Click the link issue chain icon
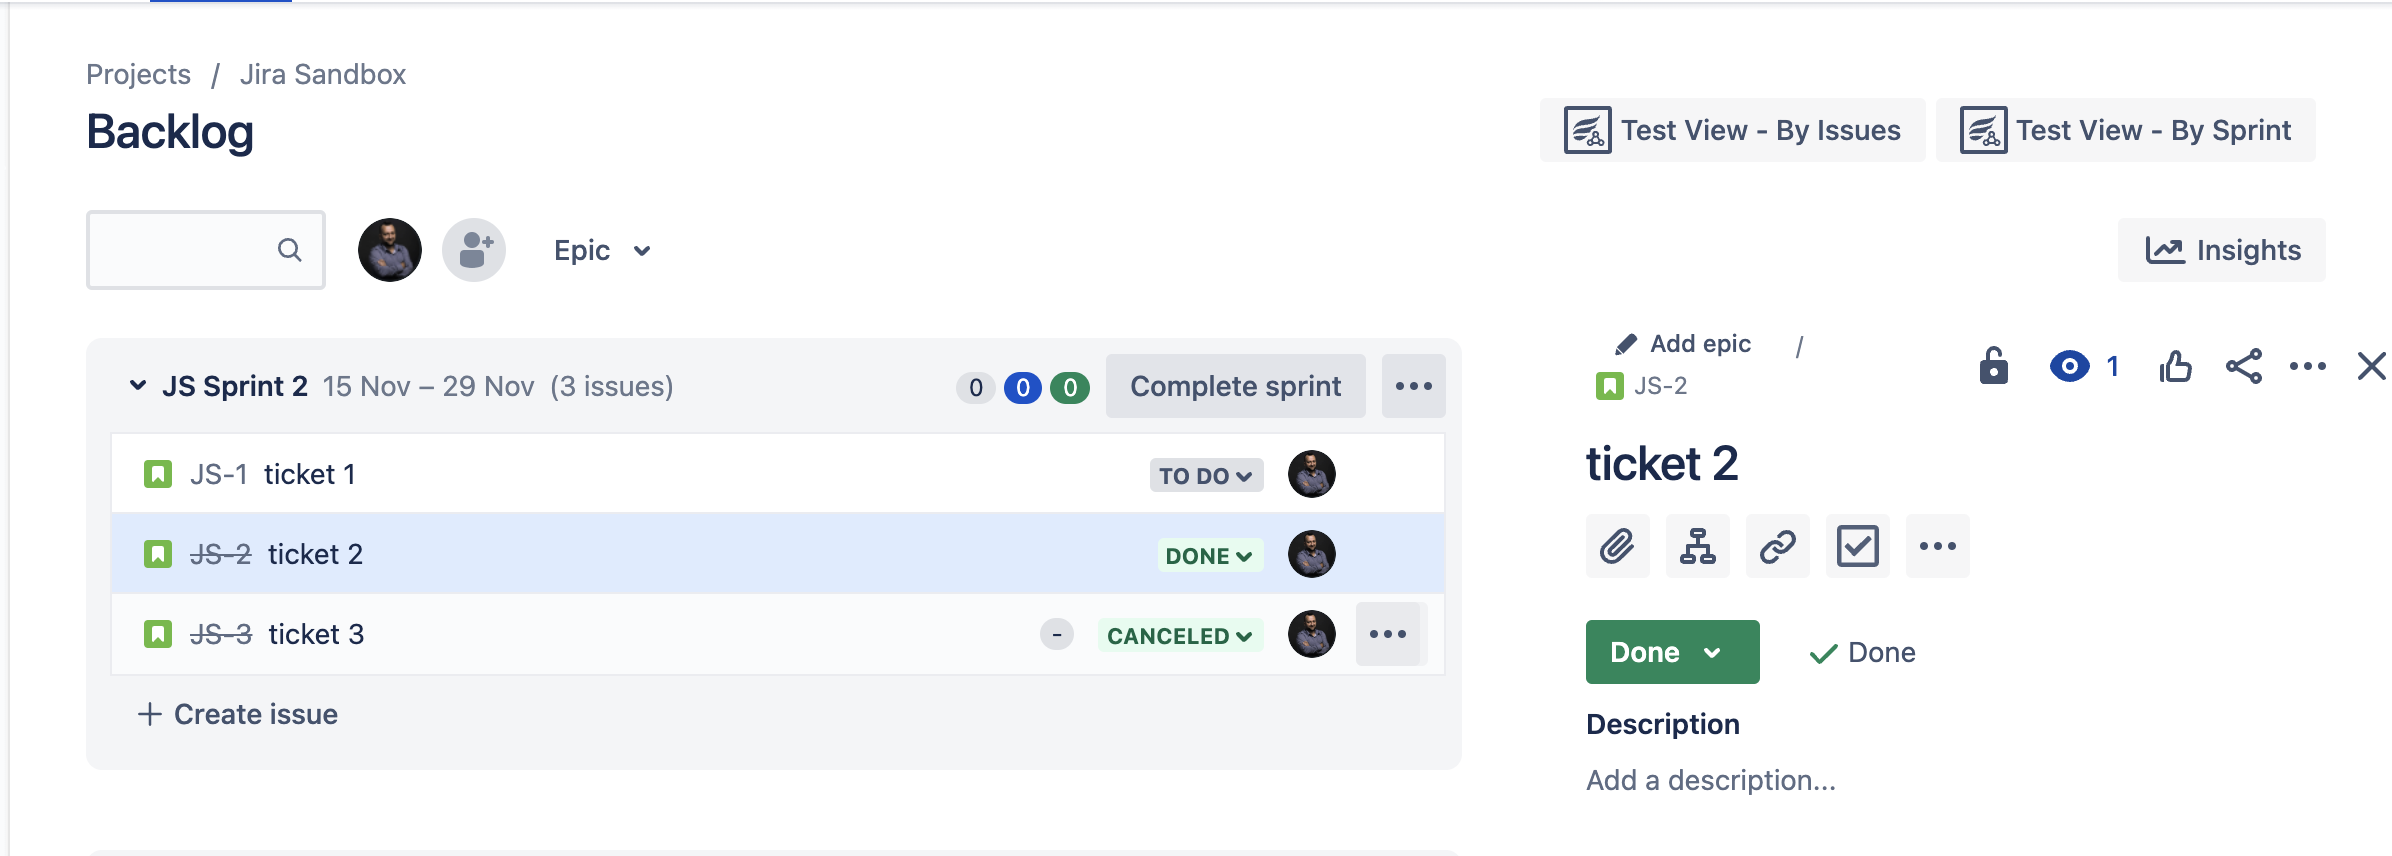This screenshot has height=856, width=2392. pos(1778,546)
